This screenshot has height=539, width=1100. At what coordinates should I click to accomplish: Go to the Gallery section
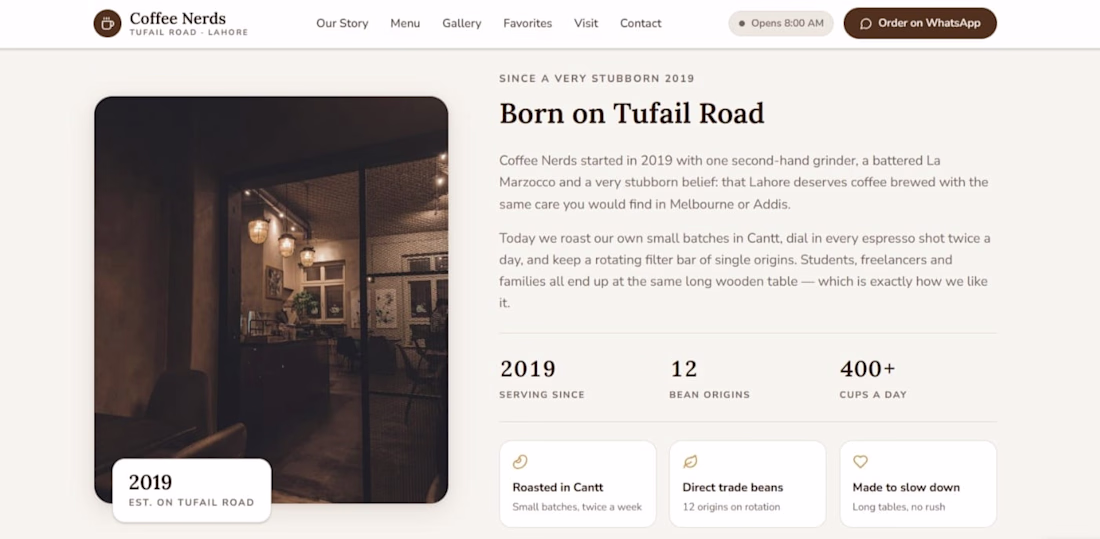coord(462,23)
